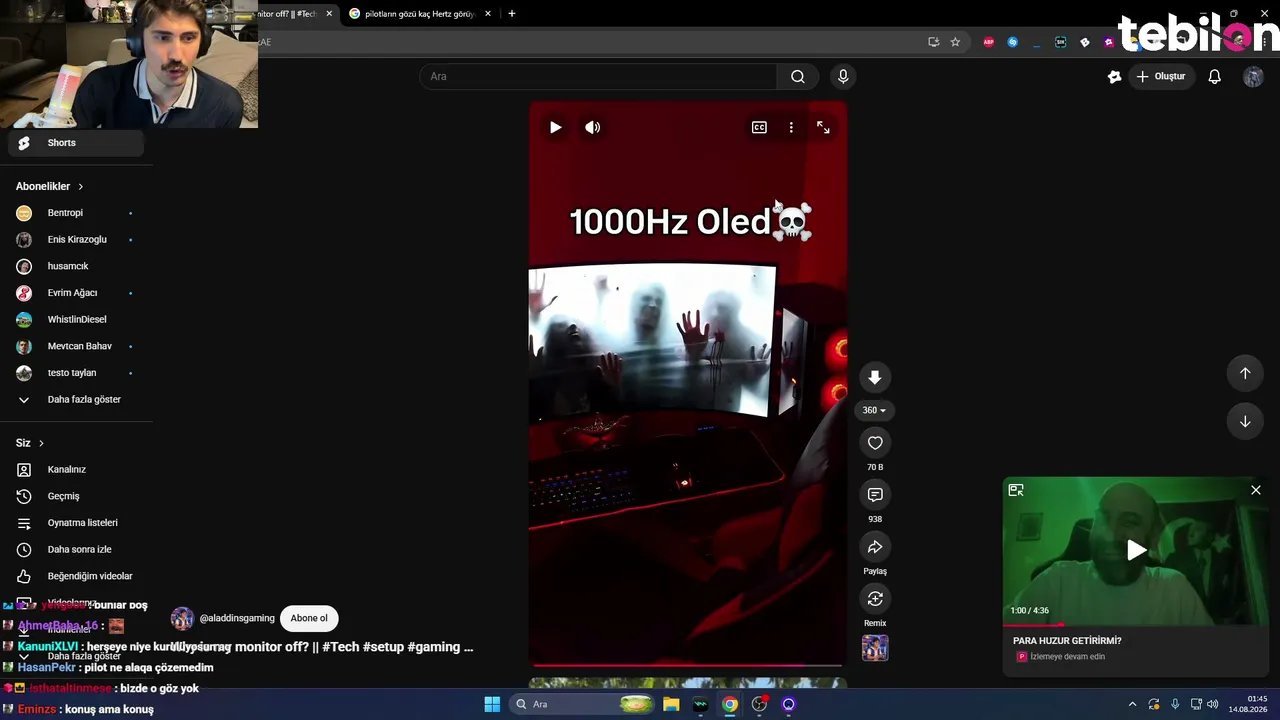Open the ABP extension
Image resolution: width=1280 pixels, height=720 pixels.
click(989, 42)
